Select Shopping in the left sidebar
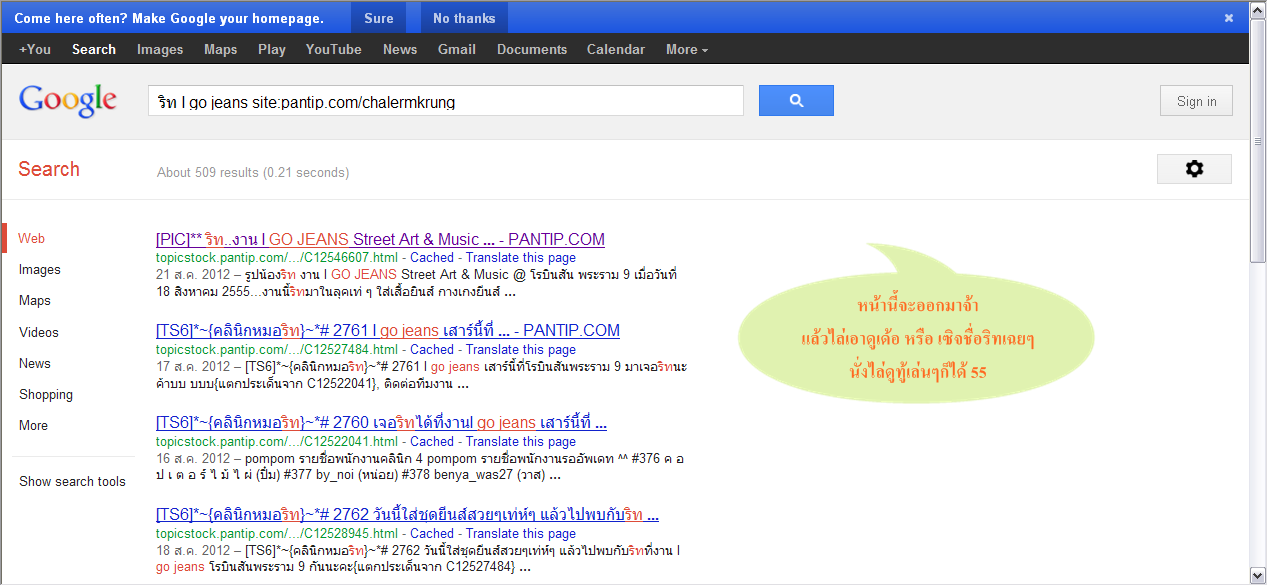This screenshot has width=1268, height=586. [x=46, y=394]
